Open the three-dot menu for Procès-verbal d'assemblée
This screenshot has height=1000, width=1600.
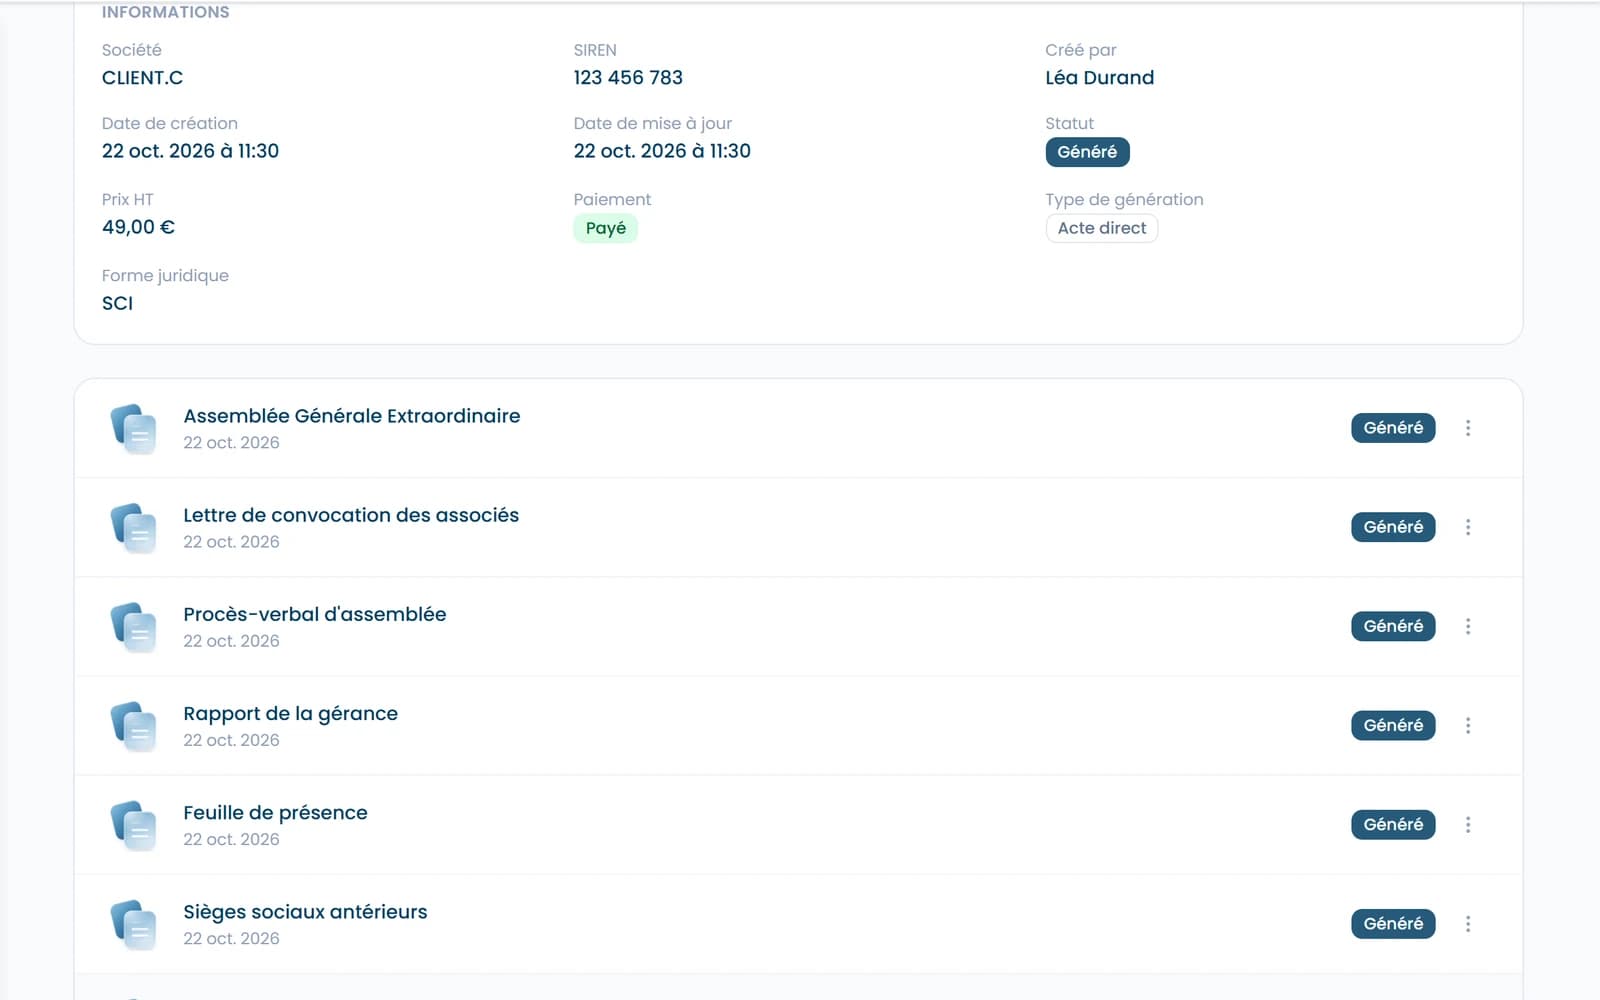point(1468,626)
